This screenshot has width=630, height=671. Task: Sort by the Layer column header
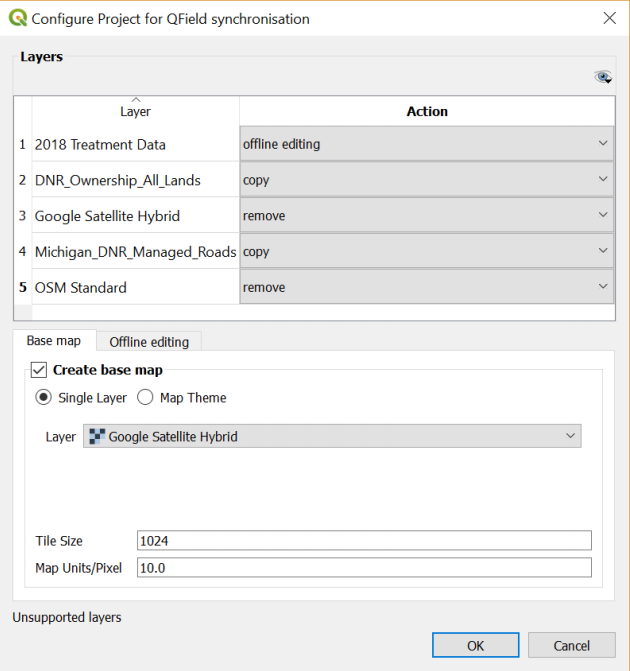pos(135,111)
